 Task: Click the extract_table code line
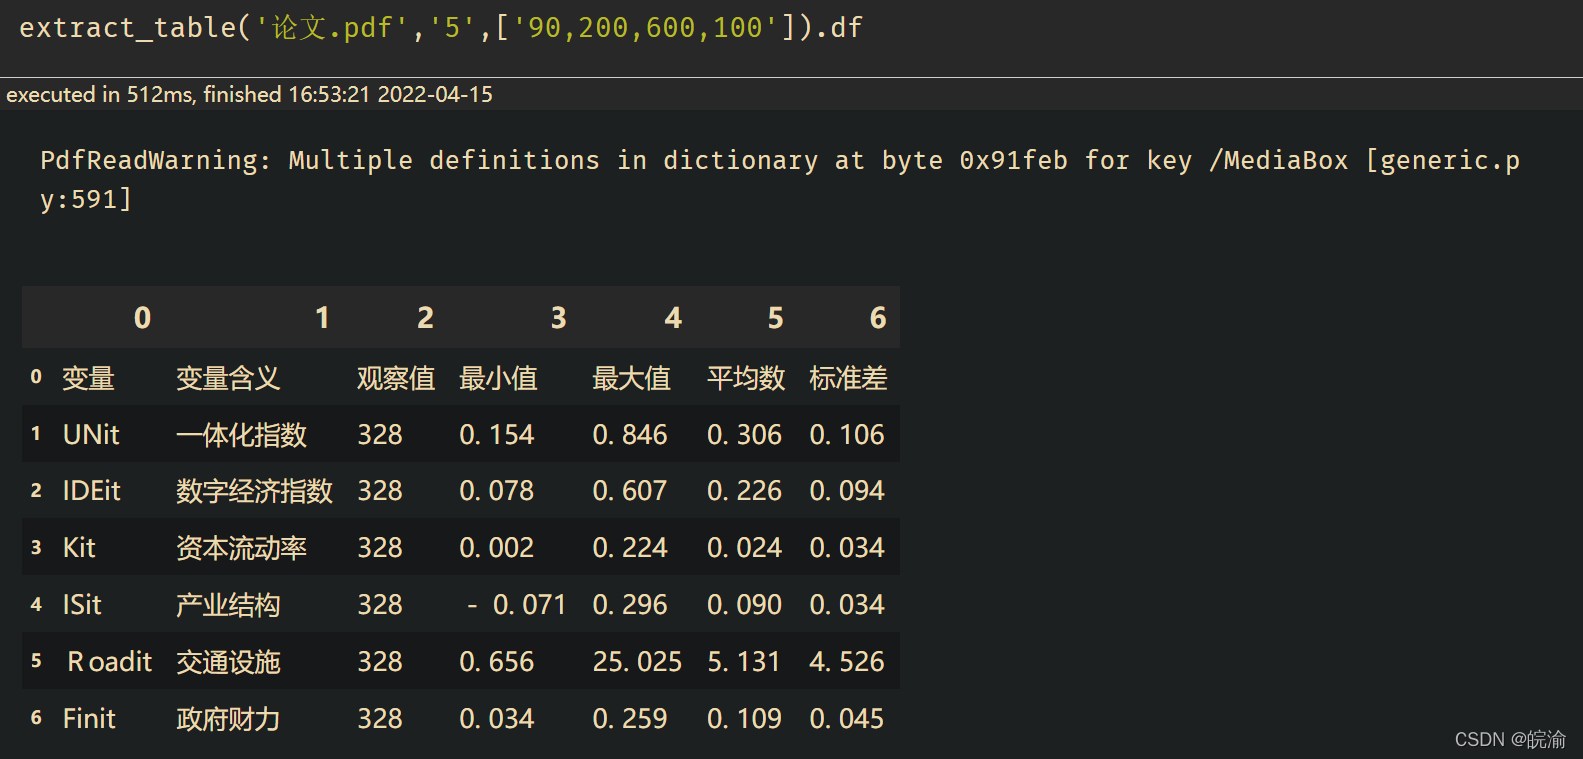point(441,27)
